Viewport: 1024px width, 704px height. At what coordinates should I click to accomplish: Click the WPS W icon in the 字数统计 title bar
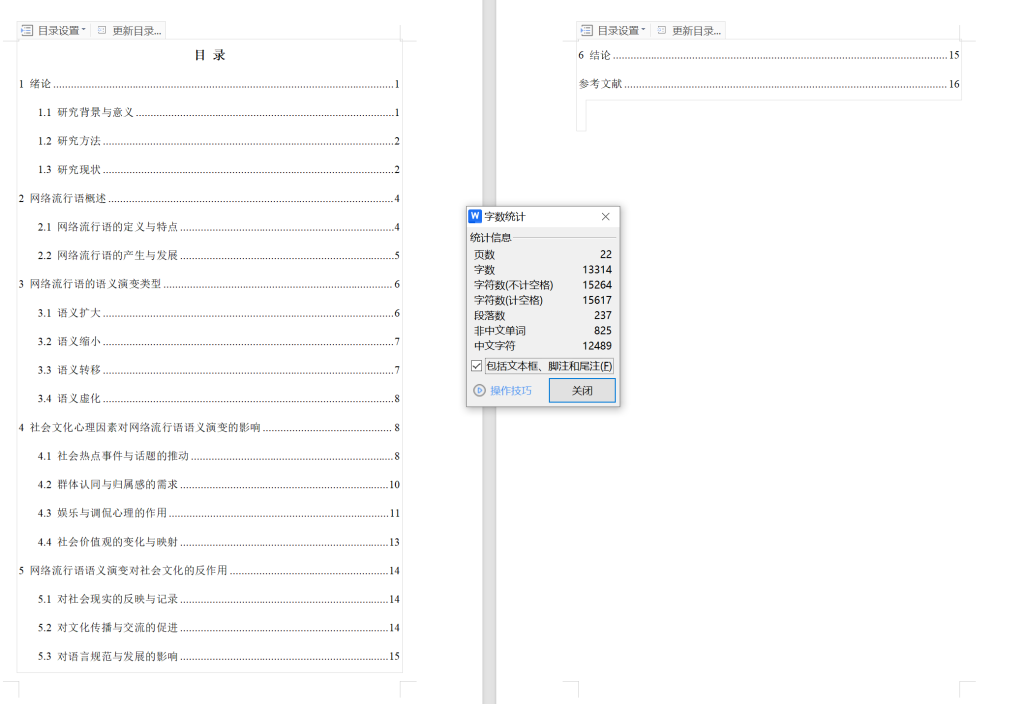point(476,216)
